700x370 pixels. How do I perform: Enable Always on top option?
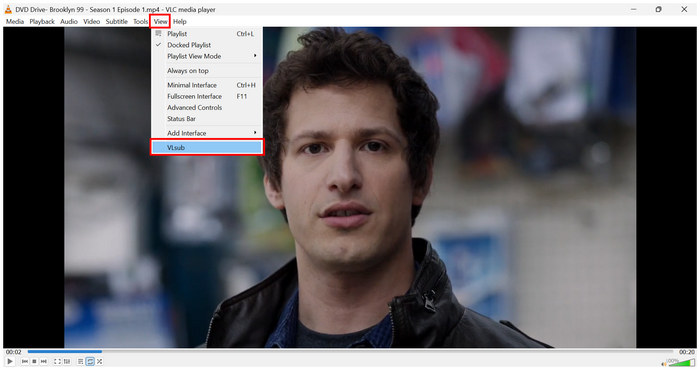pos(207,71)
